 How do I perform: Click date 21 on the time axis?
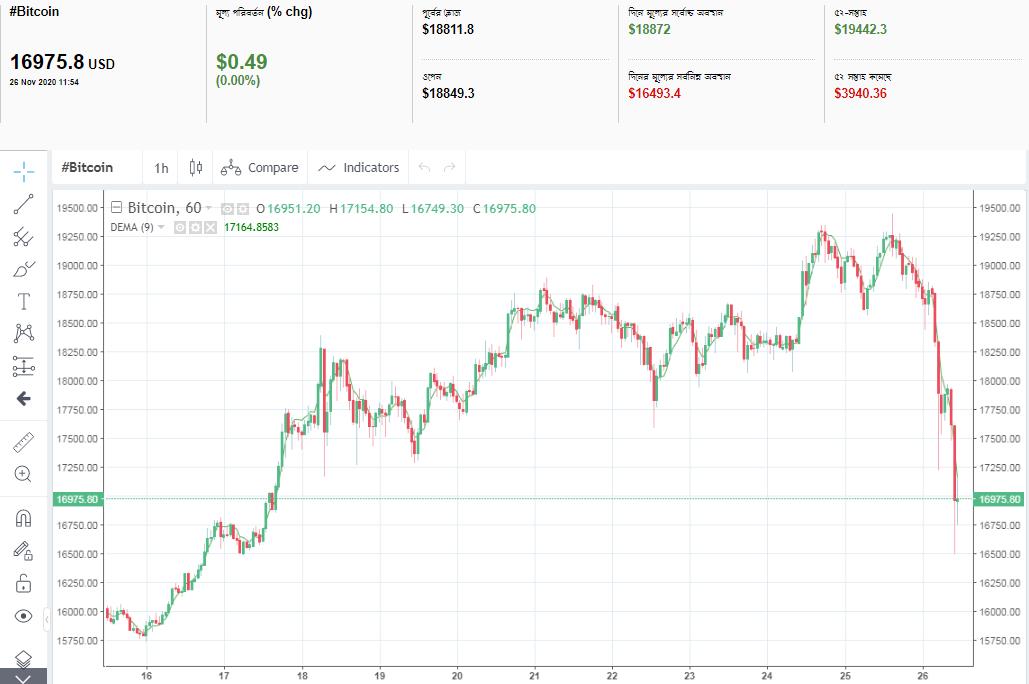pos(534,675)
